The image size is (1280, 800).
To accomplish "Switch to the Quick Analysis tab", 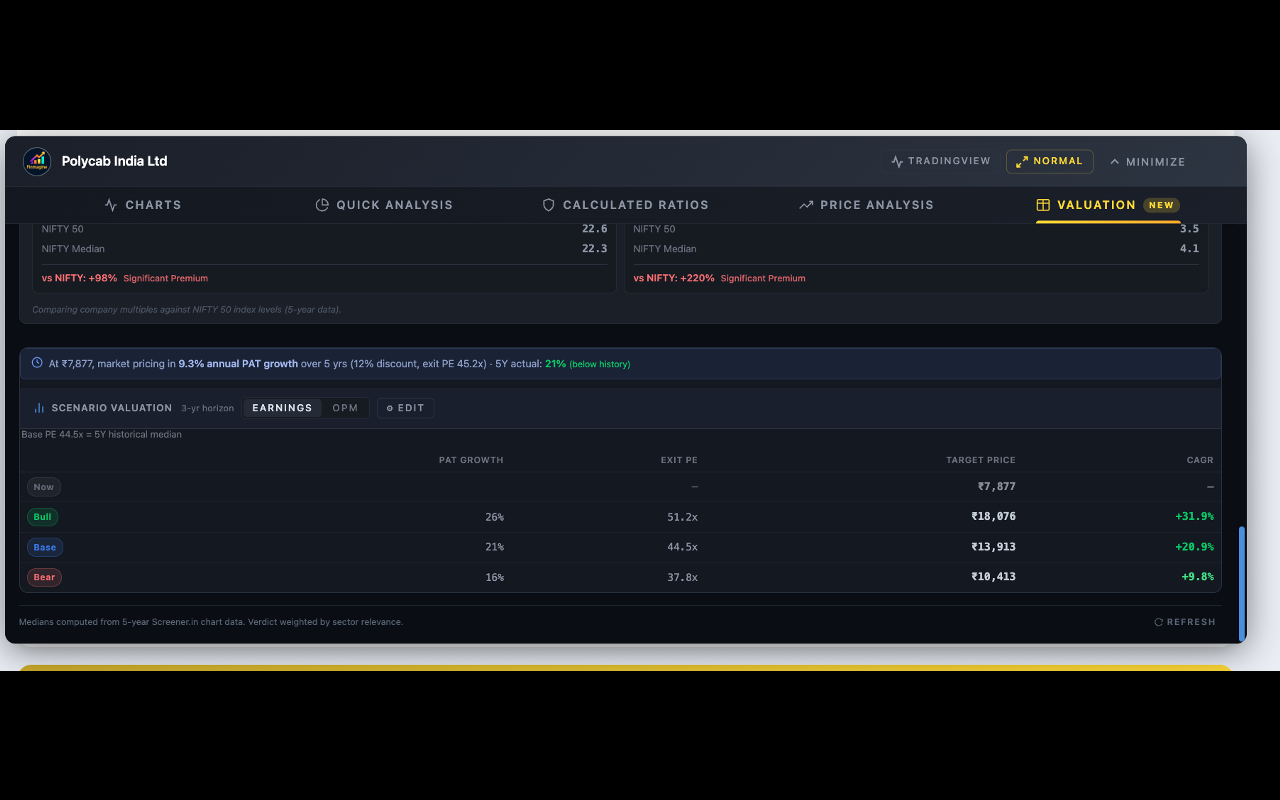I will click(x=384, y=205).
